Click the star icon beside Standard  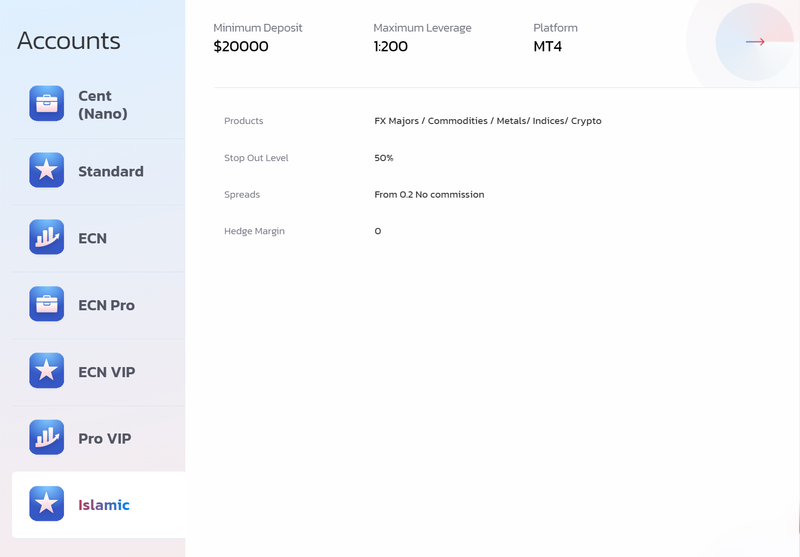coord(46,170)
